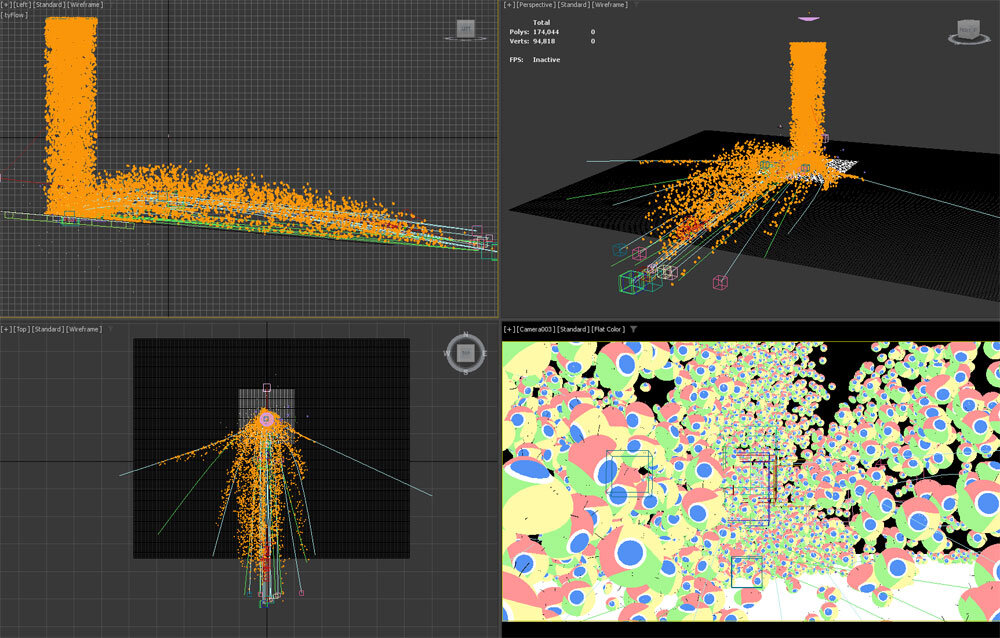The height and width of the screenshot is (638, 1000).
Task: Open the [+] menu in the Top viewport
Action: [x=5, y=329]
